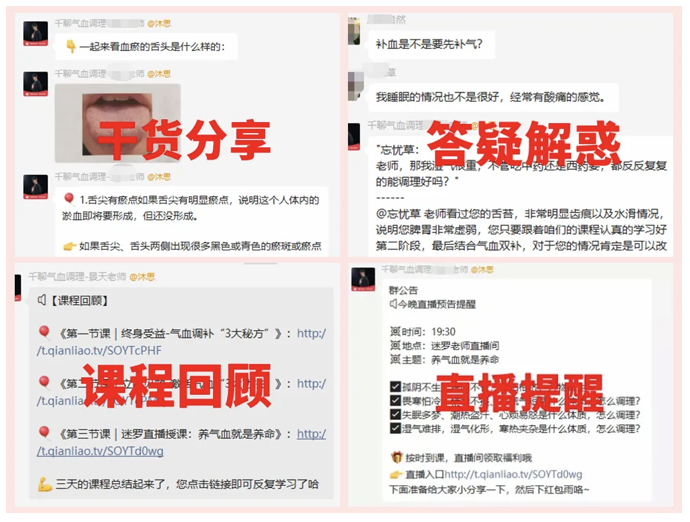This screenshot has height=522, width=690.
Task: Click the teacher avatar in top-left message
Action: [36, 33]
